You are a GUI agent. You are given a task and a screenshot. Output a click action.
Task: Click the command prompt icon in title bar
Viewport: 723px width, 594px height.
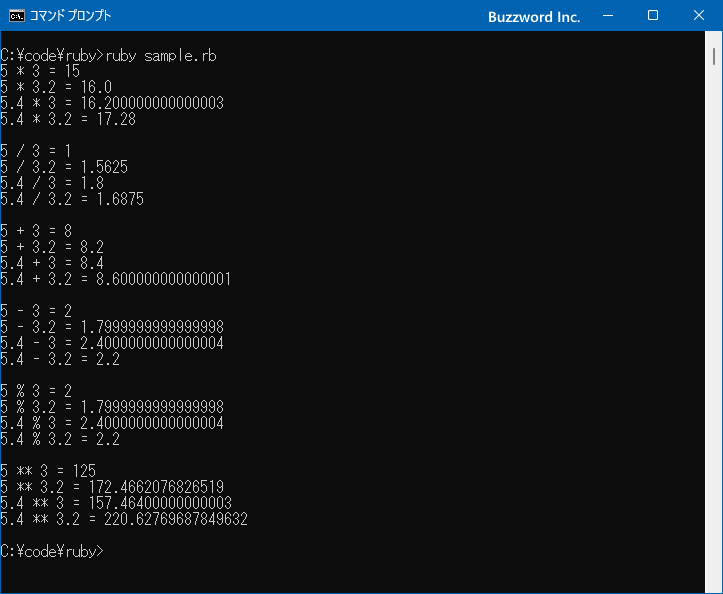17,16
